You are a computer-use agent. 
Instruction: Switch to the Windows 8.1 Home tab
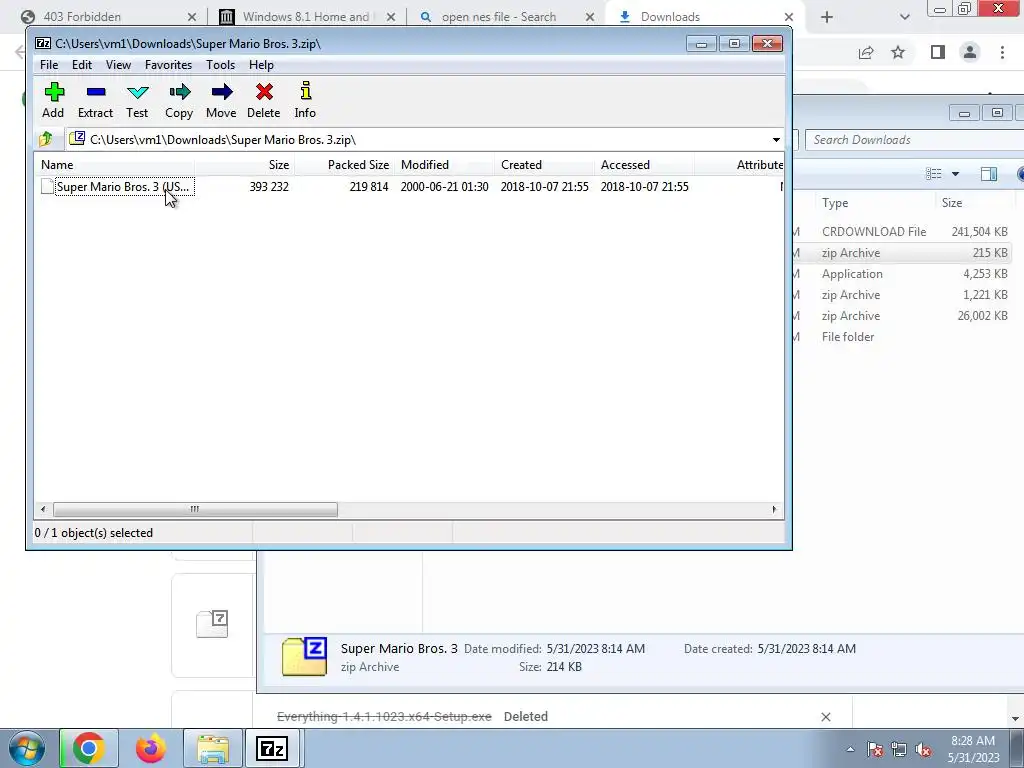307,17
